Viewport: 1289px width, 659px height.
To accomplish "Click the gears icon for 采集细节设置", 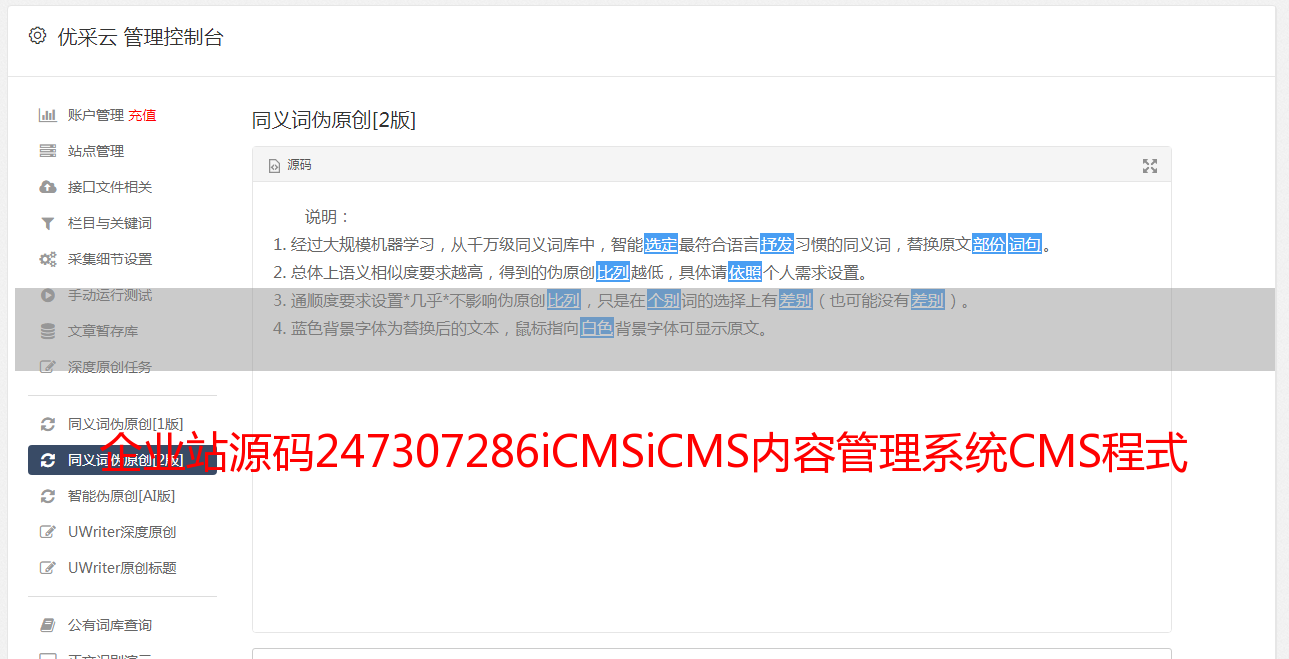I will [x=47, y=259].
